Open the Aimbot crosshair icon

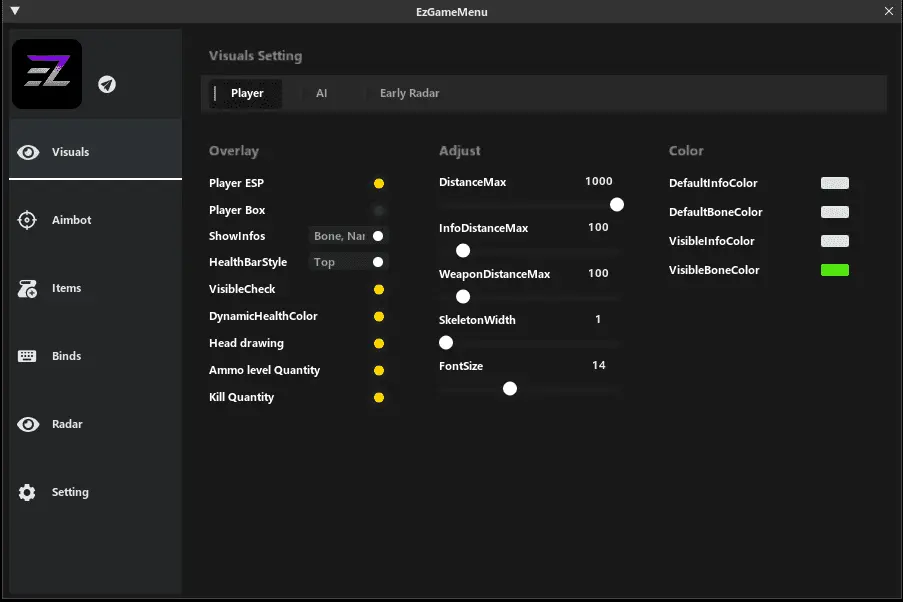pos(28,220)
